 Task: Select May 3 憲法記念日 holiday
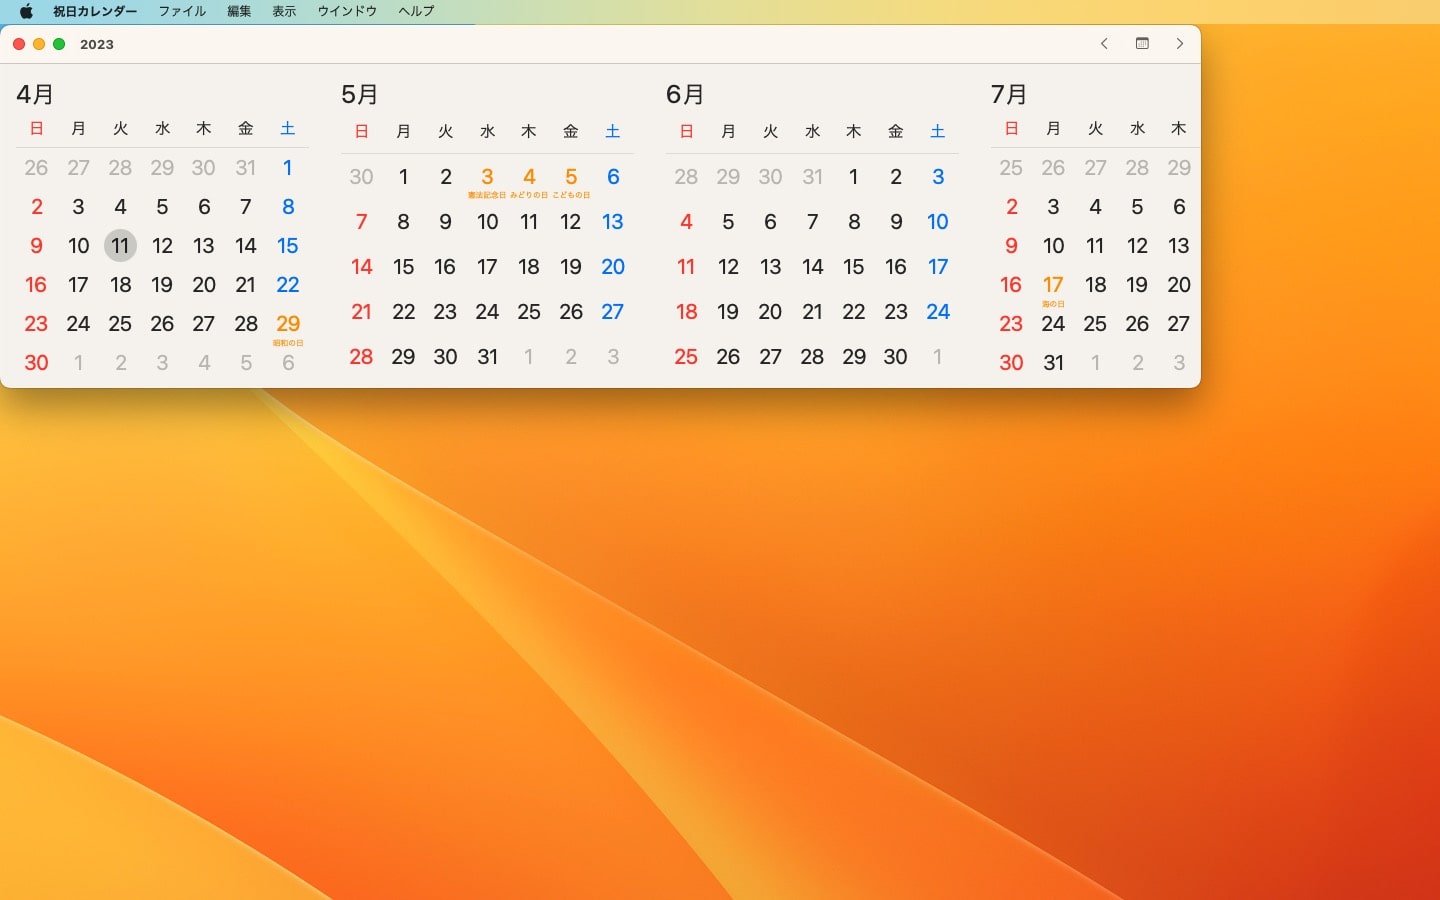[x=487, y=178]
